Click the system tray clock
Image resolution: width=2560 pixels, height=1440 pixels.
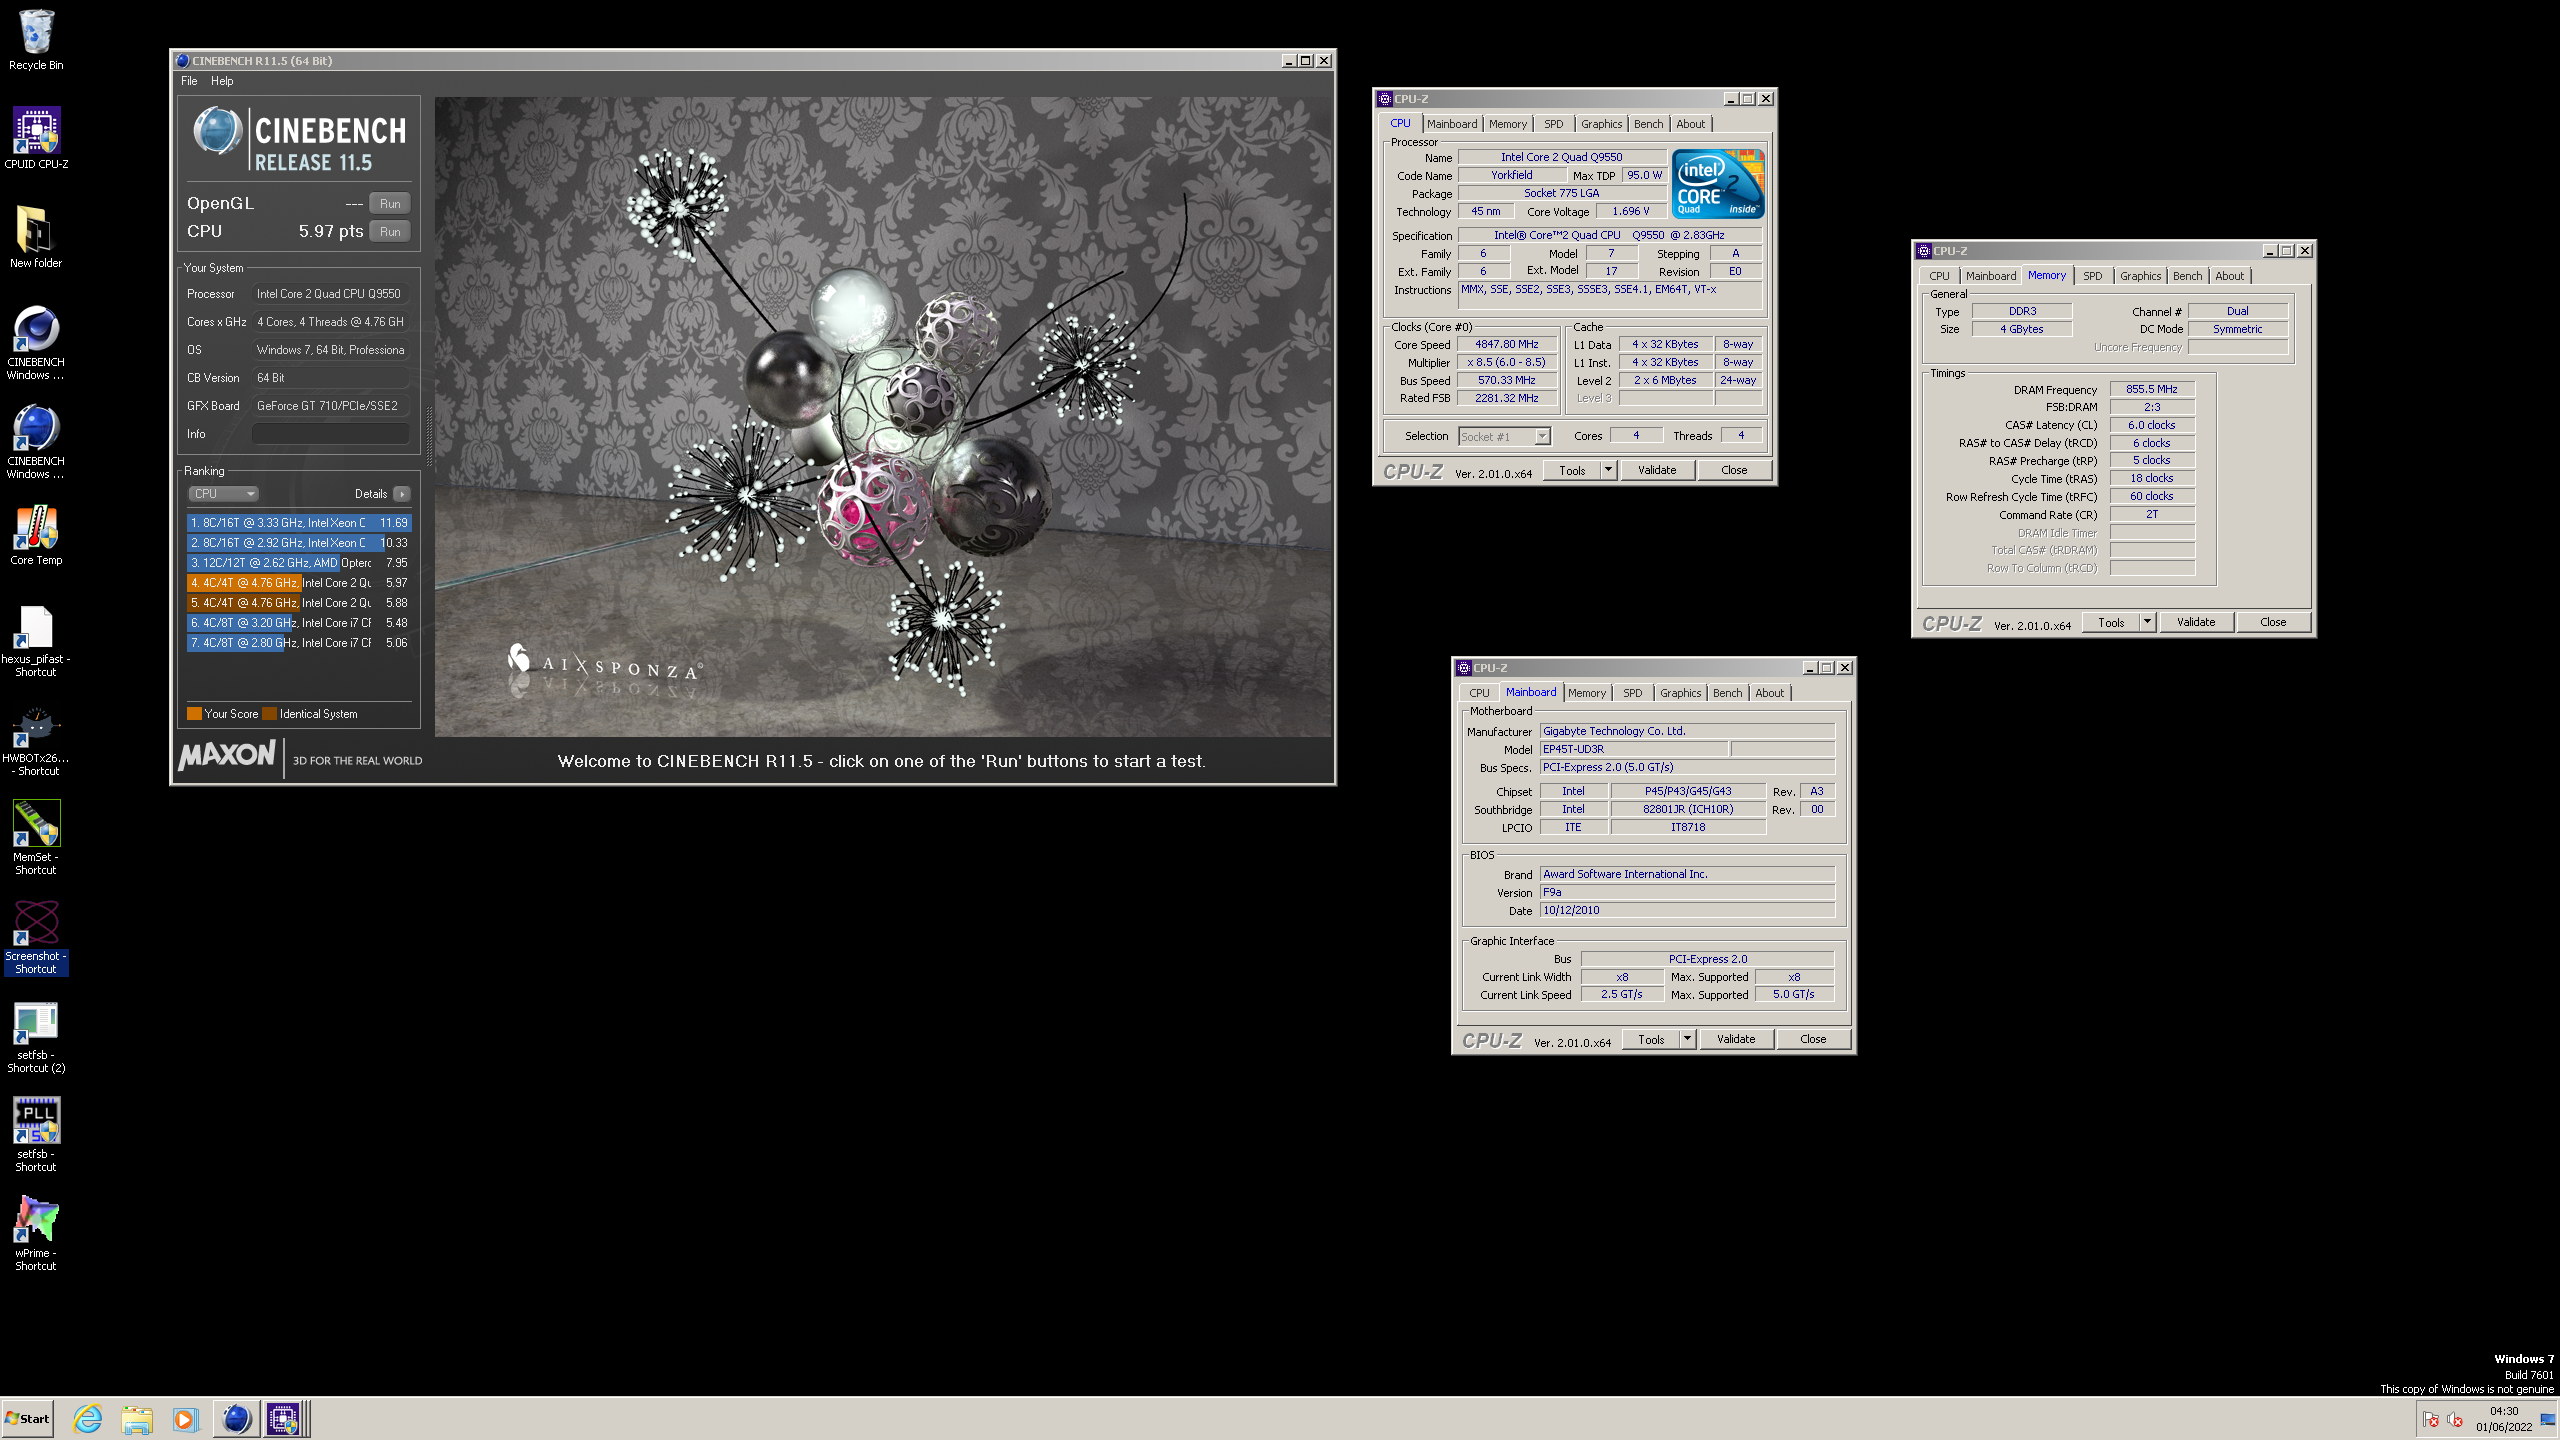click(x=2504, y=1419)
